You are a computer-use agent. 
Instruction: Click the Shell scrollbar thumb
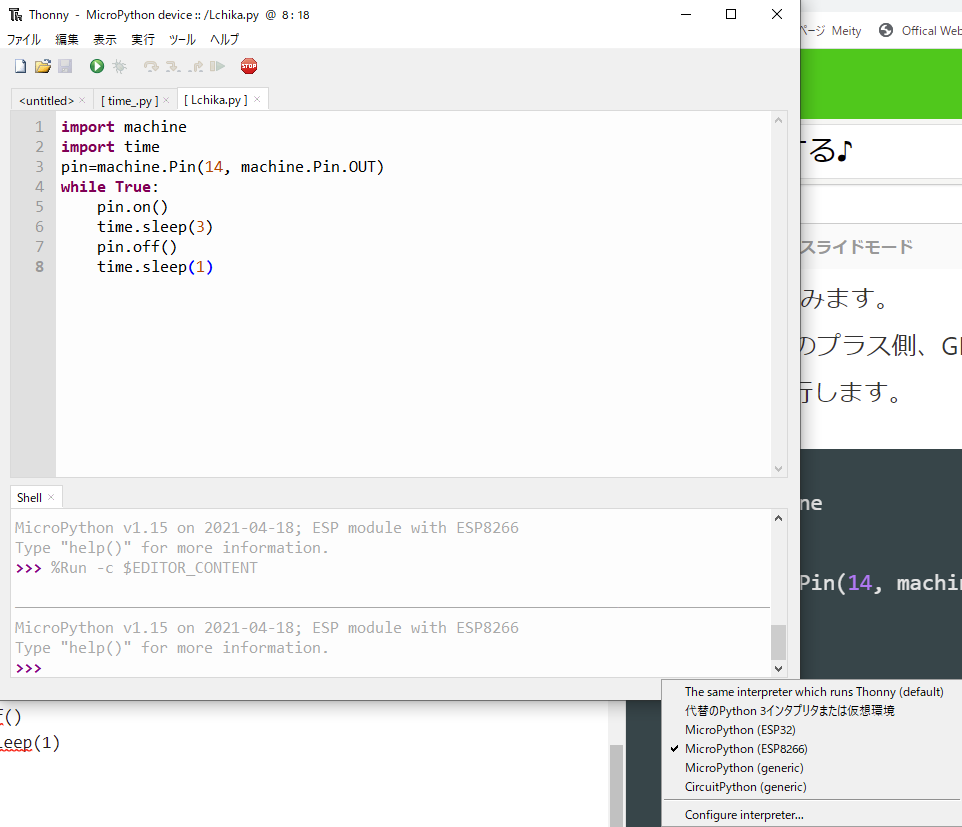coord(779,642)
